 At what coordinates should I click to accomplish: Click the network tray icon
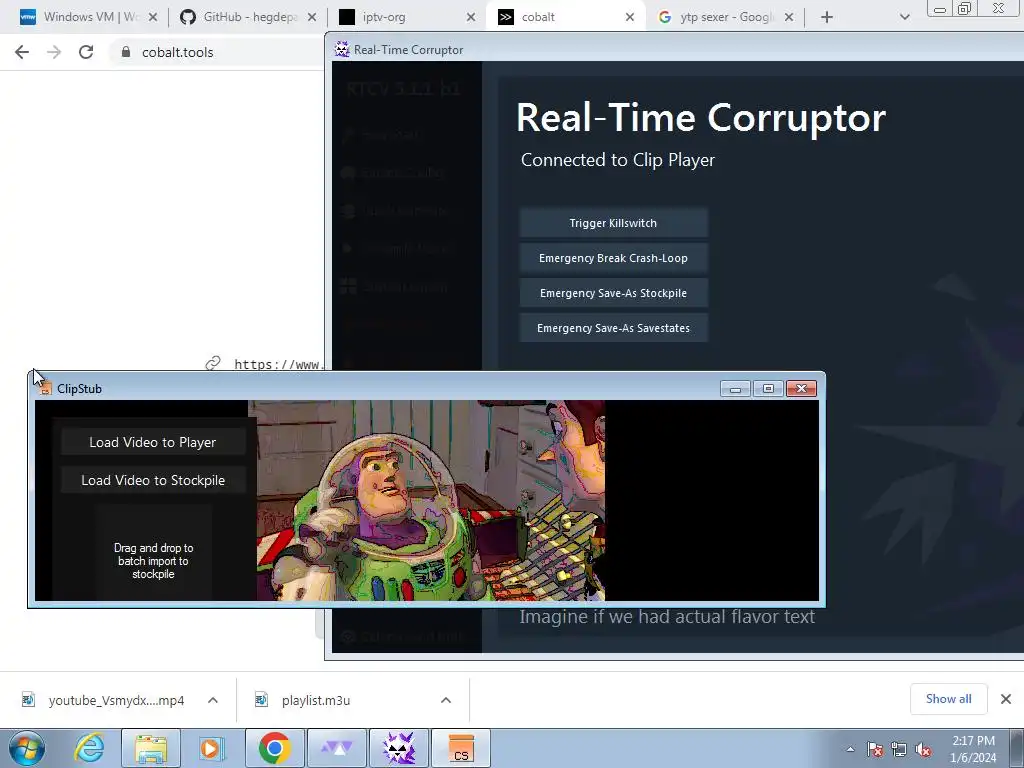[899, 749]
